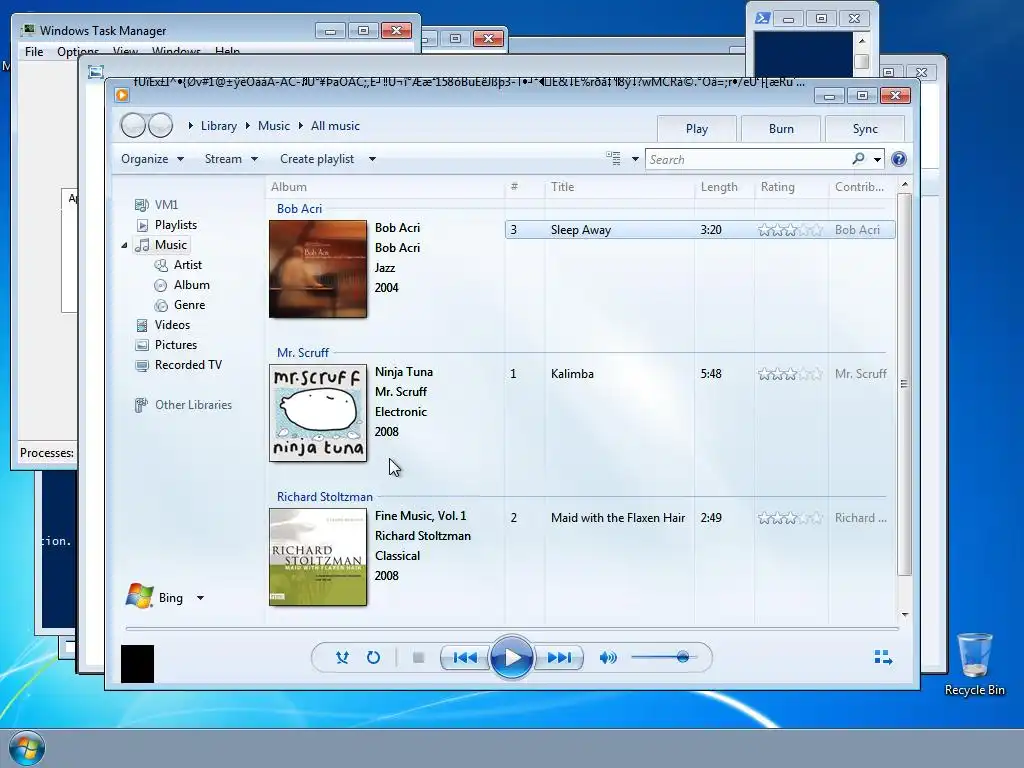The height and width of the screenshot is (768, 1024).
Task: Rate Kalimba using its stars
Action: [790, 374]
